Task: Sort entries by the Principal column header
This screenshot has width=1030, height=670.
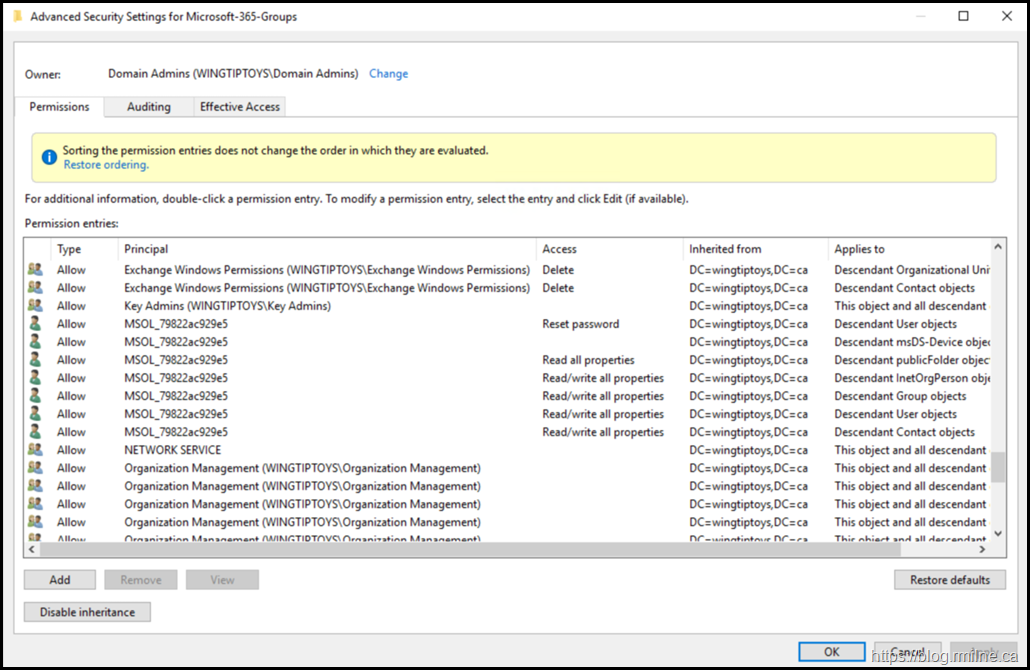Action: pyautogui.click(x=146, y=249)
